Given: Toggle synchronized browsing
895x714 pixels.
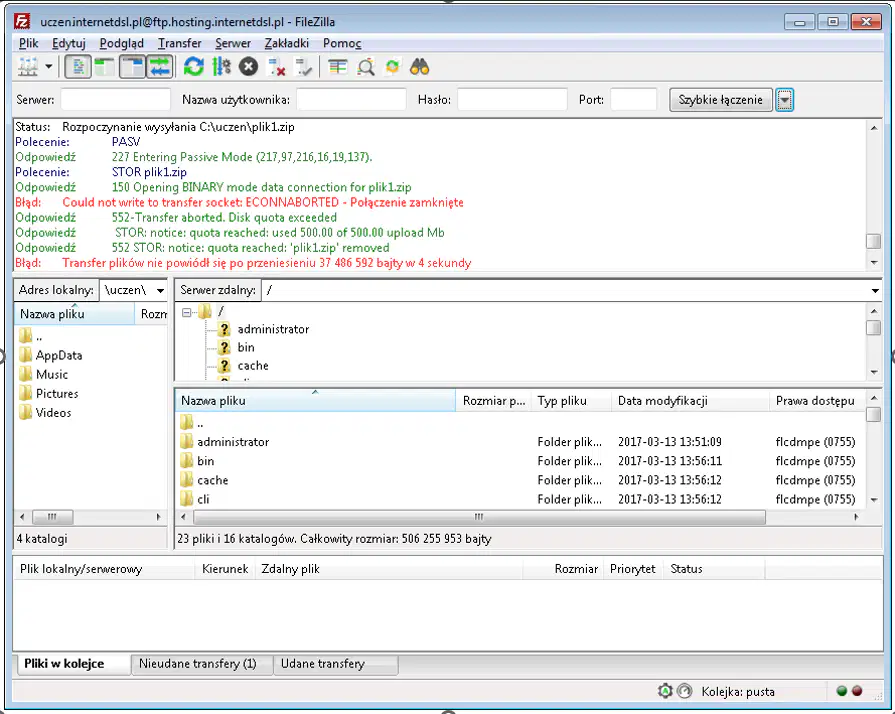Looking at the screenshot, I should (392, 67).
